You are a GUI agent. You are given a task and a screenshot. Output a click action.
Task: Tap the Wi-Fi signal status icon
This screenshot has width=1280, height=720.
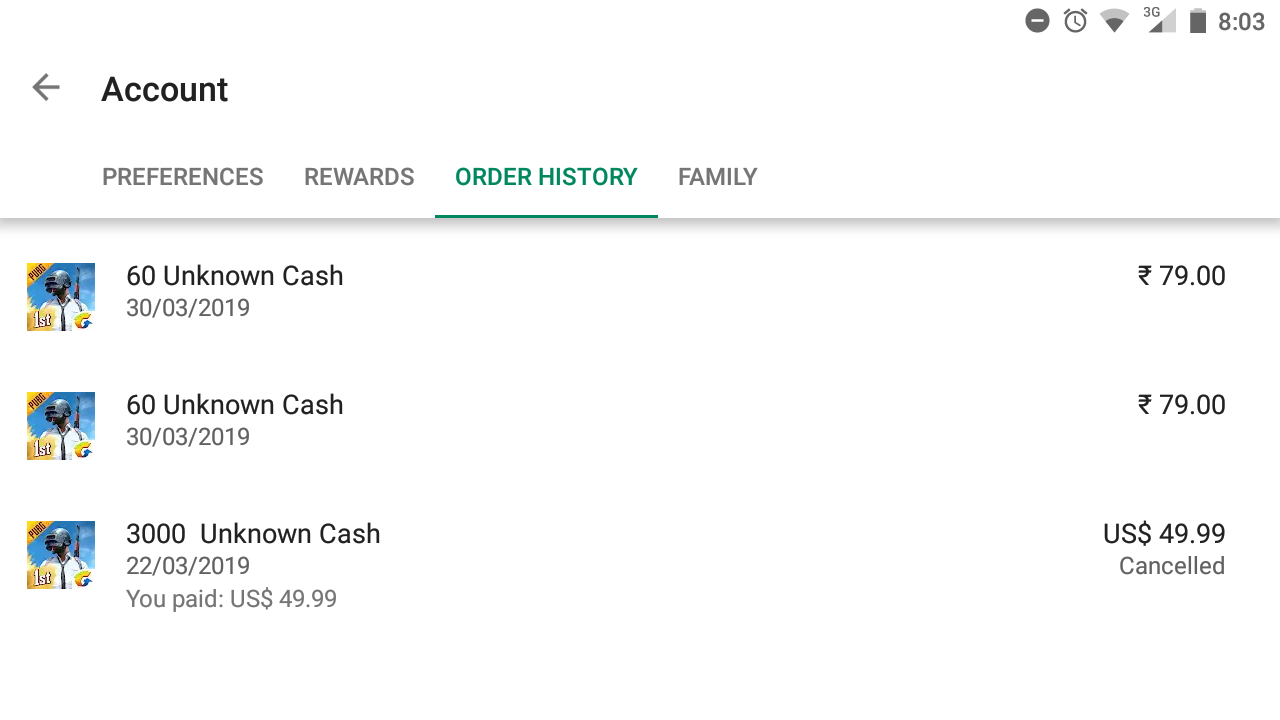1114,21
